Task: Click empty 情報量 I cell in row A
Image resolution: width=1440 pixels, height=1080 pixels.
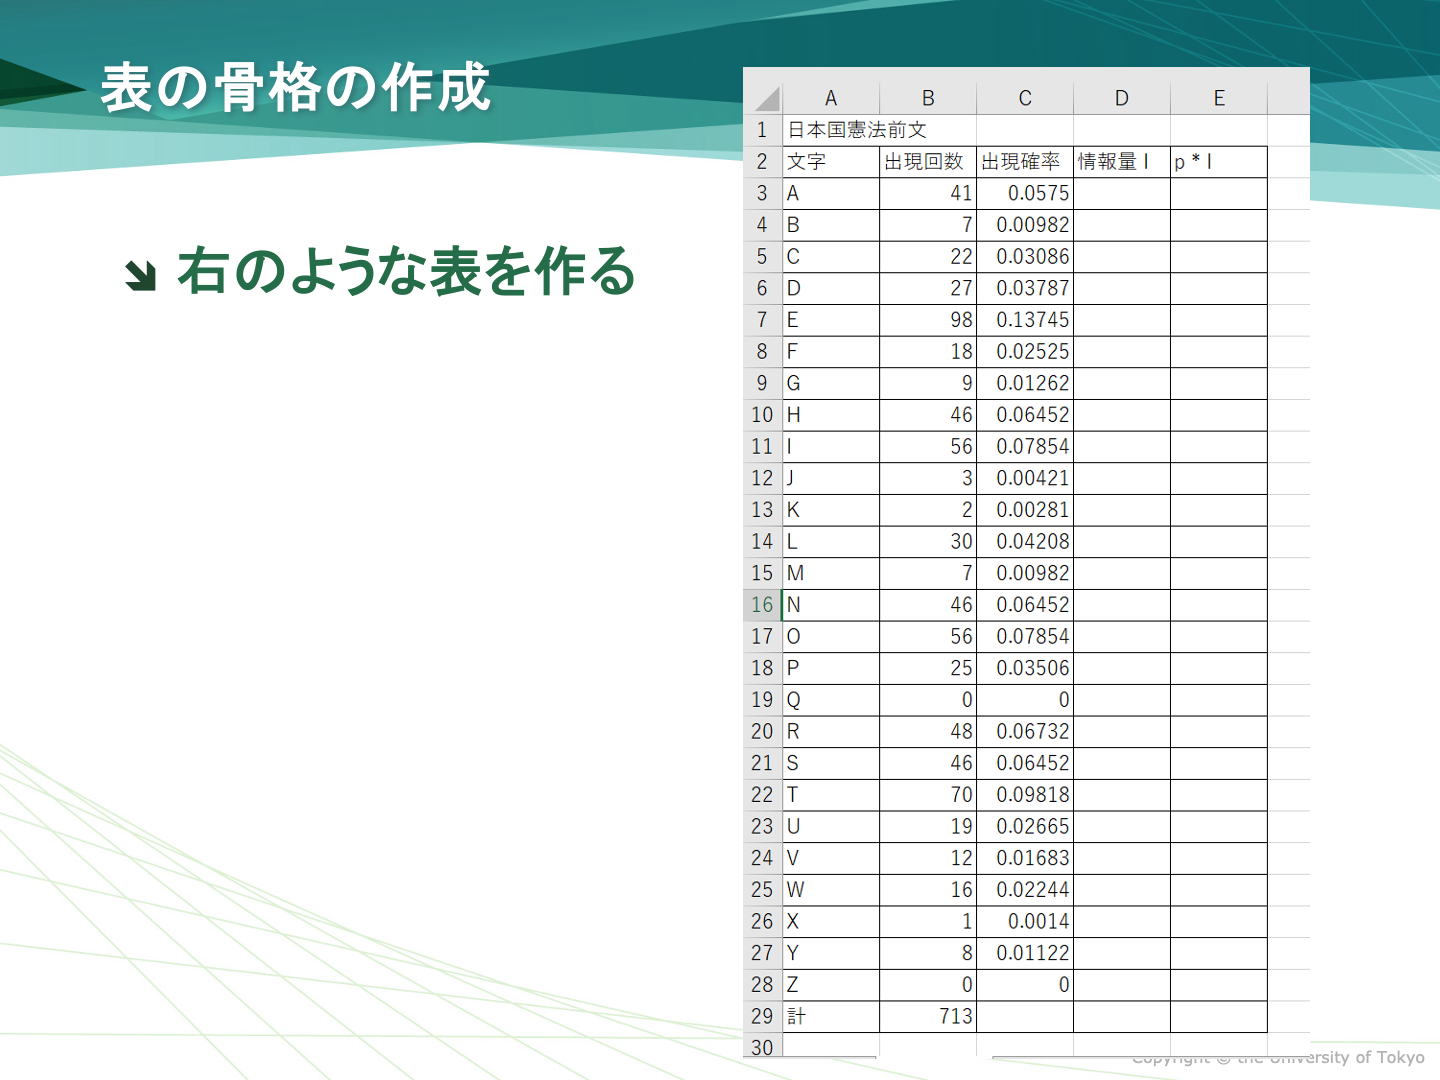Action: (x=1122, y=193)
